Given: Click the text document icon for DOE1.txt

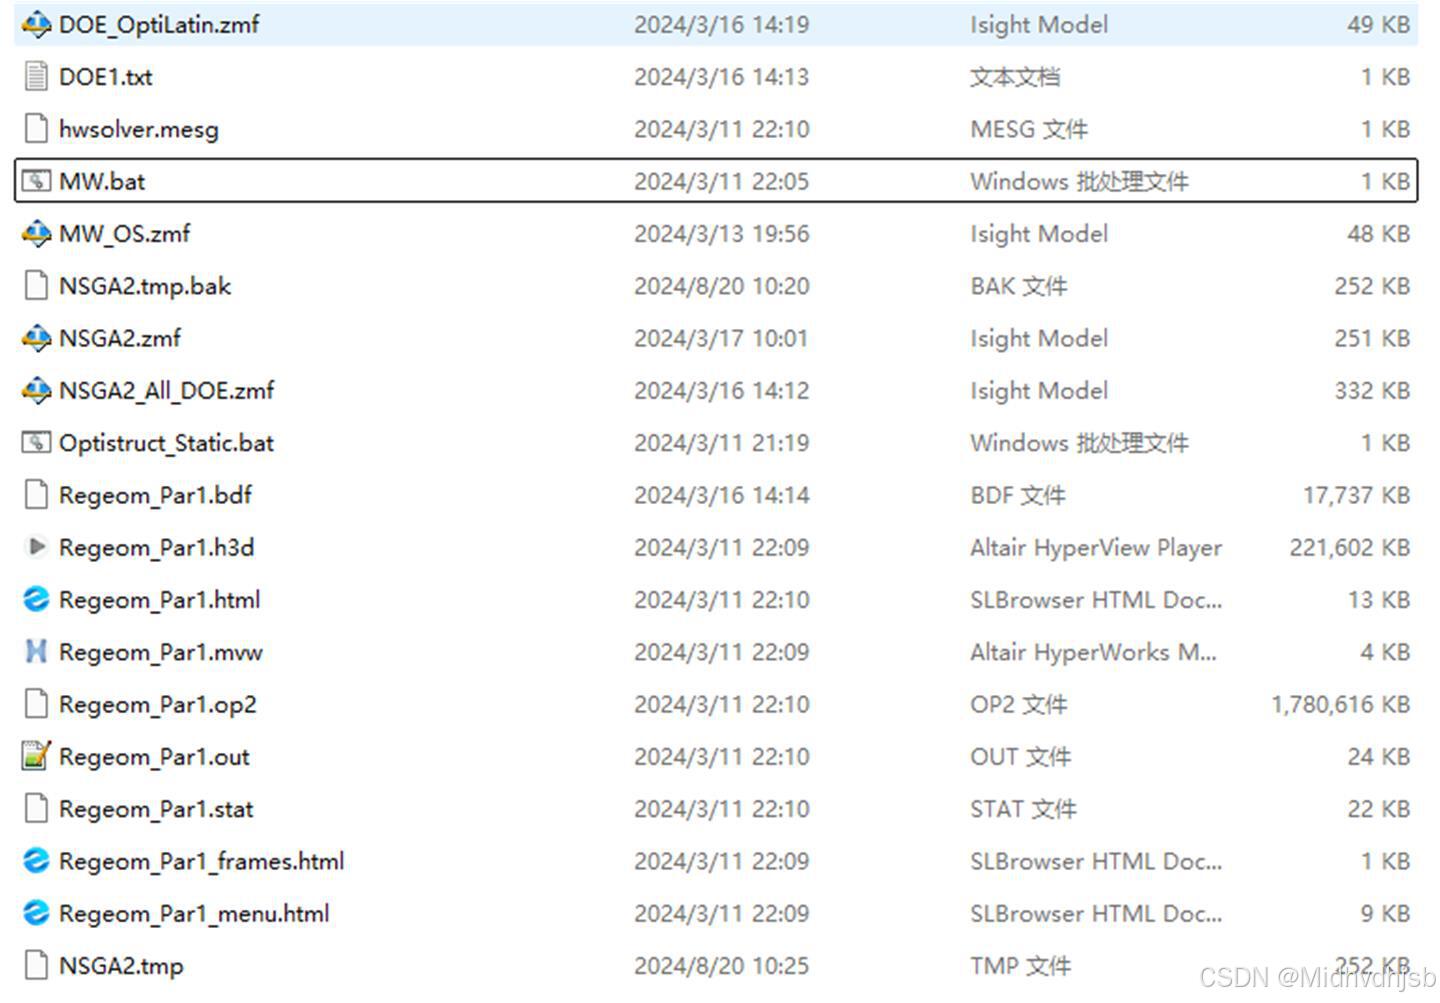Looking at the screenshot, I should 37,76.
